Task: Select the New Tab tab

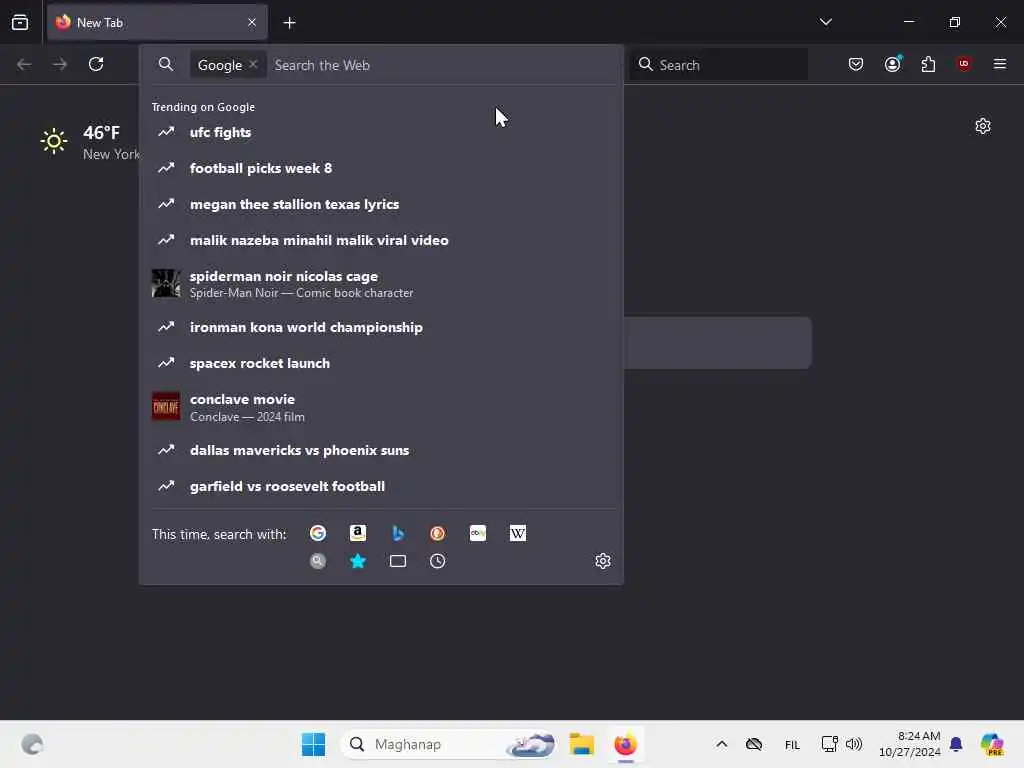Action: pos(157,22)
